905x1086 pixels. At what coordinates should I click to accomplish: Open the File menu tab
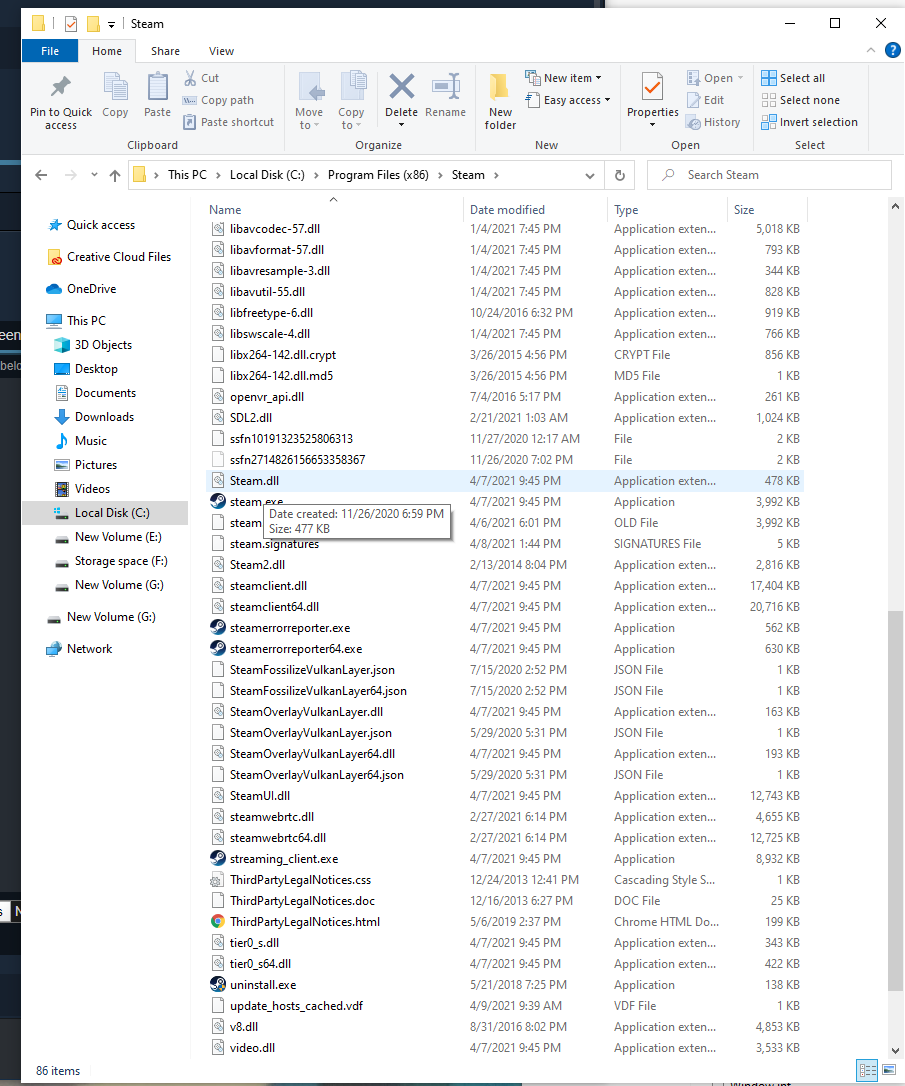click(x=50, y=51)
